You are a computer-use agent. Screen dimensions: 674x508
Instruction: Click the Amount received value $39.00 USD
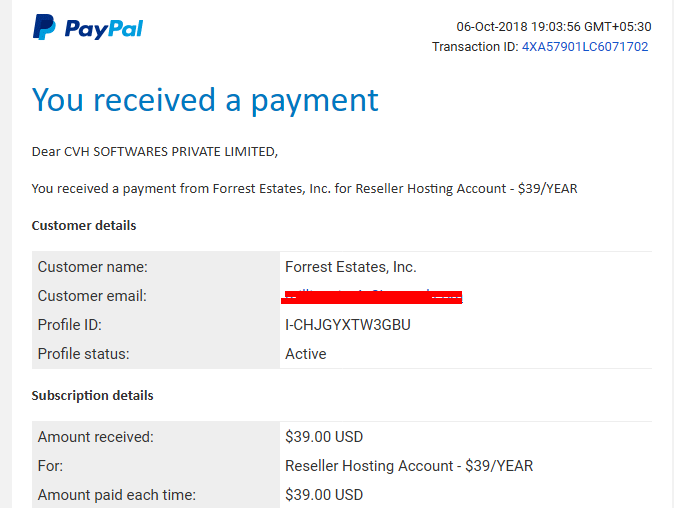coord(324,437)
